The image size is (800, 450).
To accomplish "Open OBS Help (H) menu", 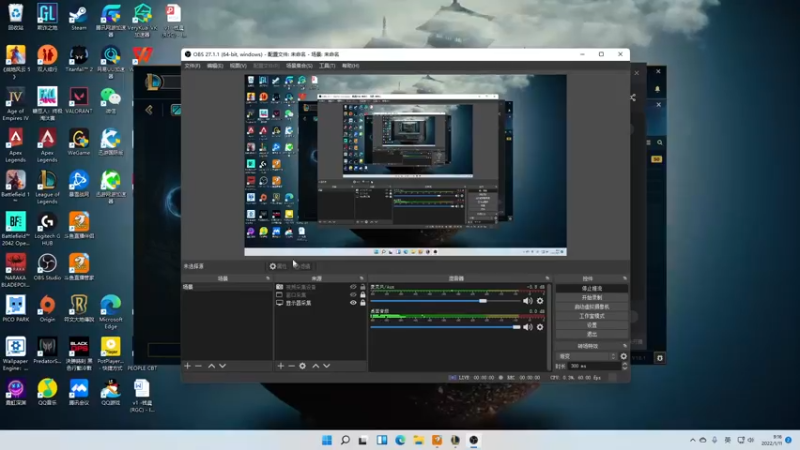I will click(x=351, y=66).
